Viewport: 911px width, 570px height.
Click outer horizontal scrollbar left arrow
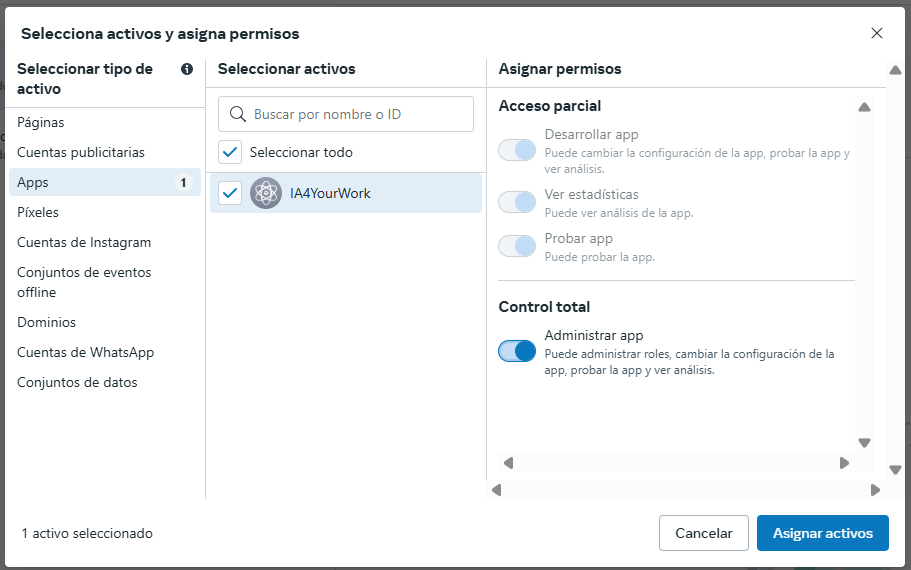pyautogui.click(x=496, y=490)
